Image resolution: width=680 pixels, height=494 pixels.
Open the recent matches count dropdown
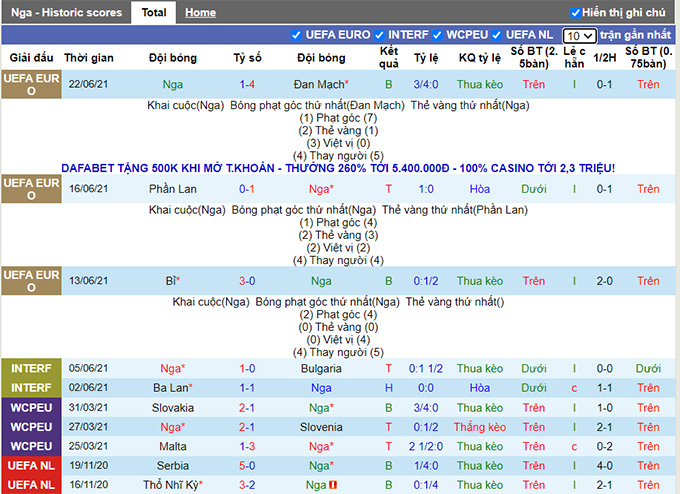[x=580, y=35]
